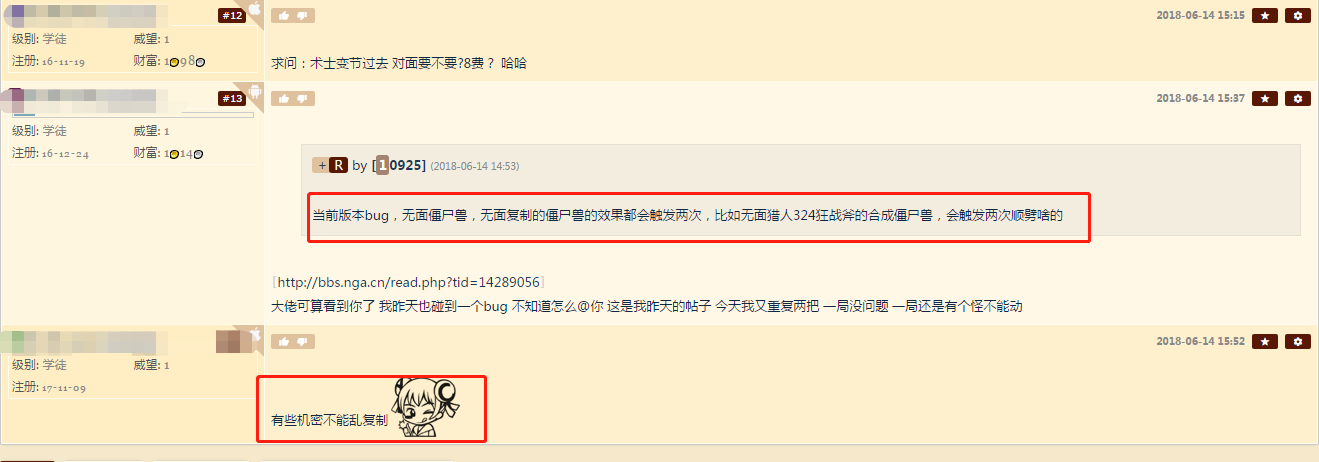Click the Android device icon on post #13
The width and height of the screenshot is (1319, 462).
[x=255, y=93]
